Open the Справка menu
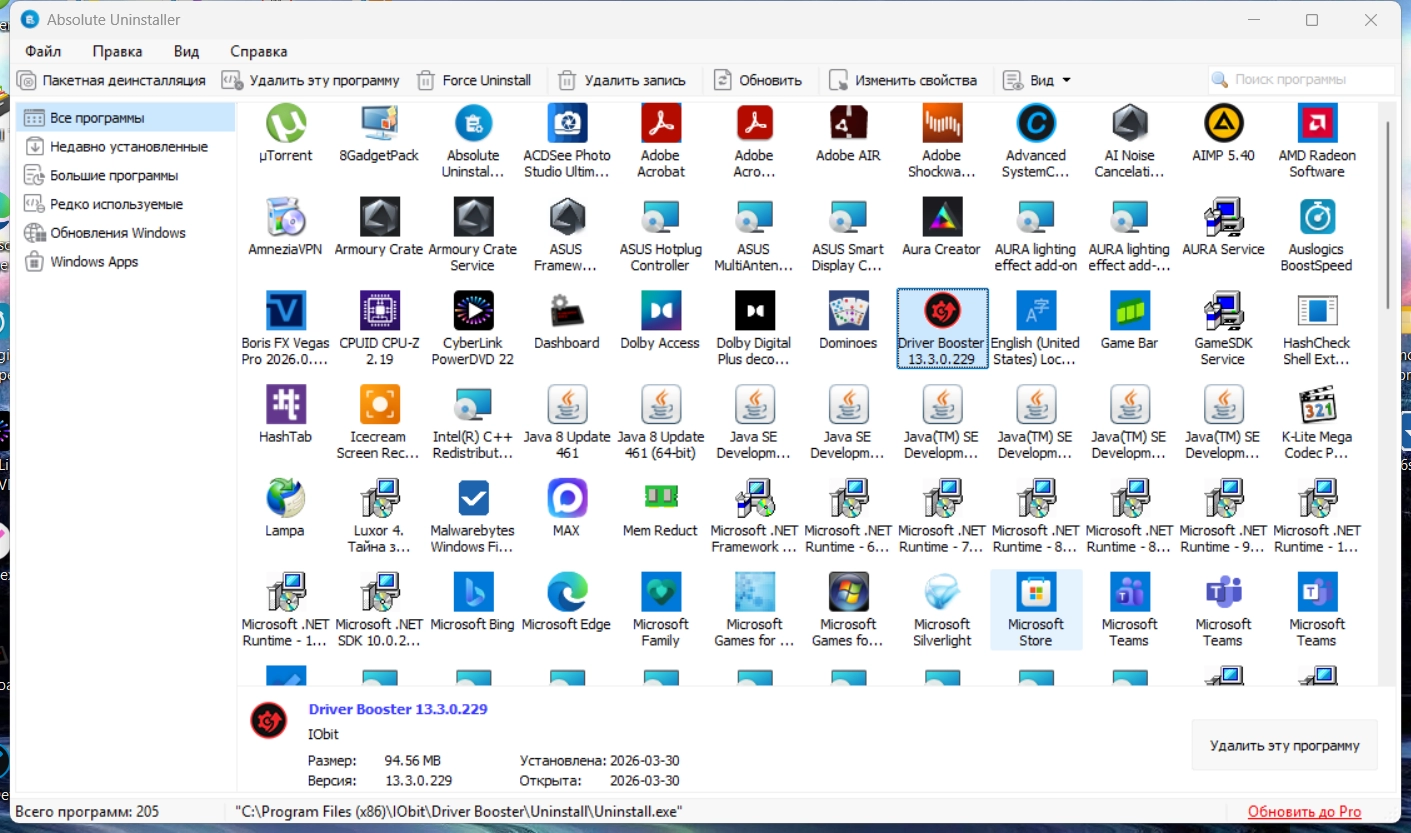 pyautogui.click(x=258, y=51)
